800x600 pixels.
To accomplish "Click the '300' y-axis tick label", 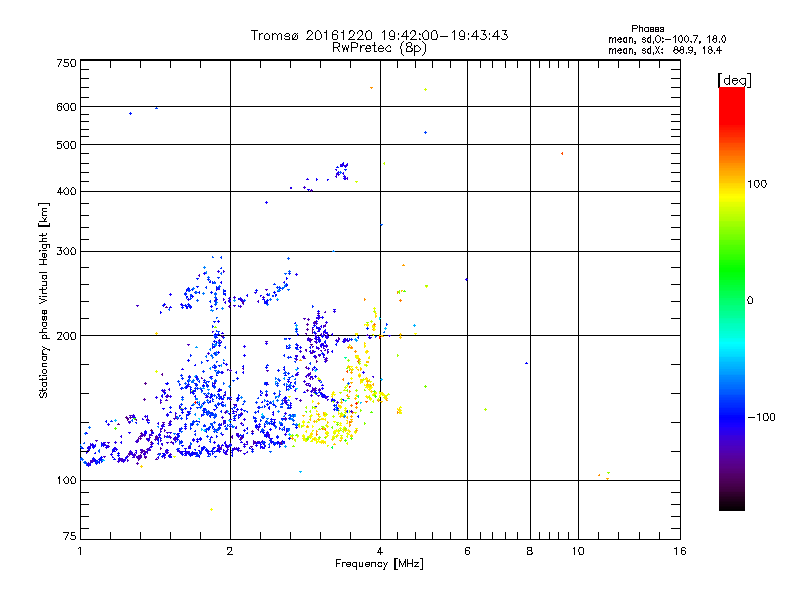I will pos(66,252).
